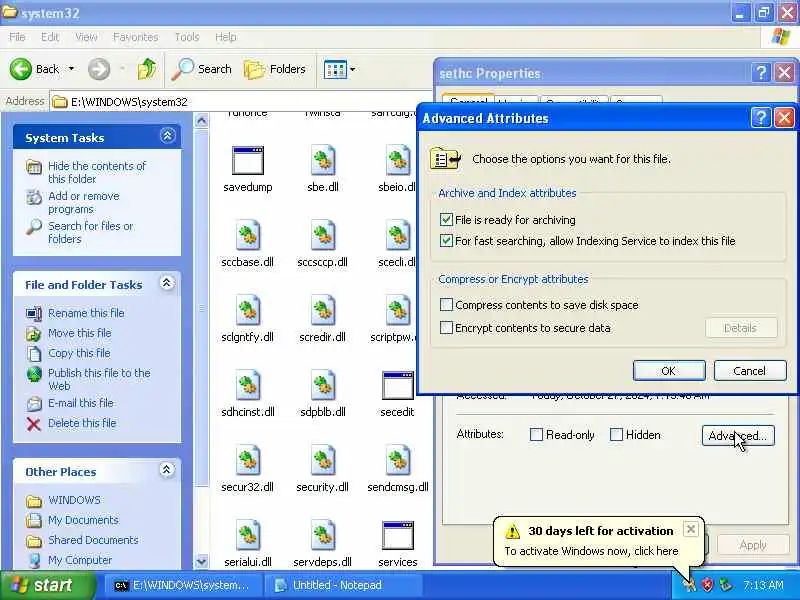Click the Advanced... button in sethc Properties
This screenshot has width=800, height=600.
[x=738, y=436]
